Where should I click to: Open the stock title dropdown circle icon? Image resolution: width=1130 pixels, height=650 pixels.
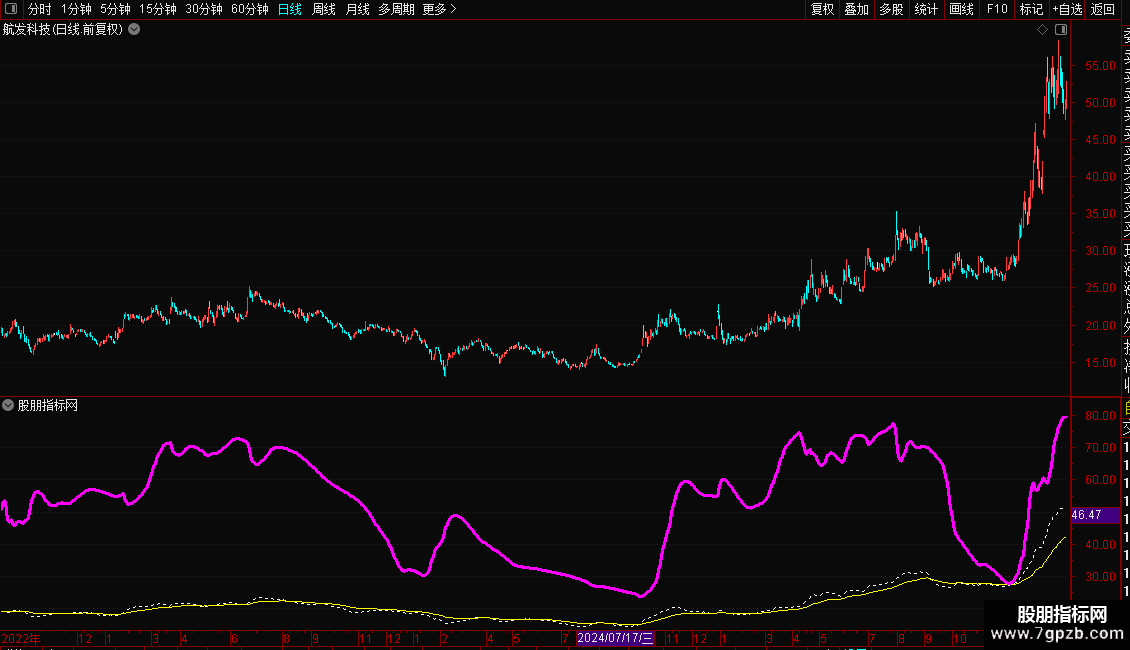pyautogui.click(x=134, y=30)
